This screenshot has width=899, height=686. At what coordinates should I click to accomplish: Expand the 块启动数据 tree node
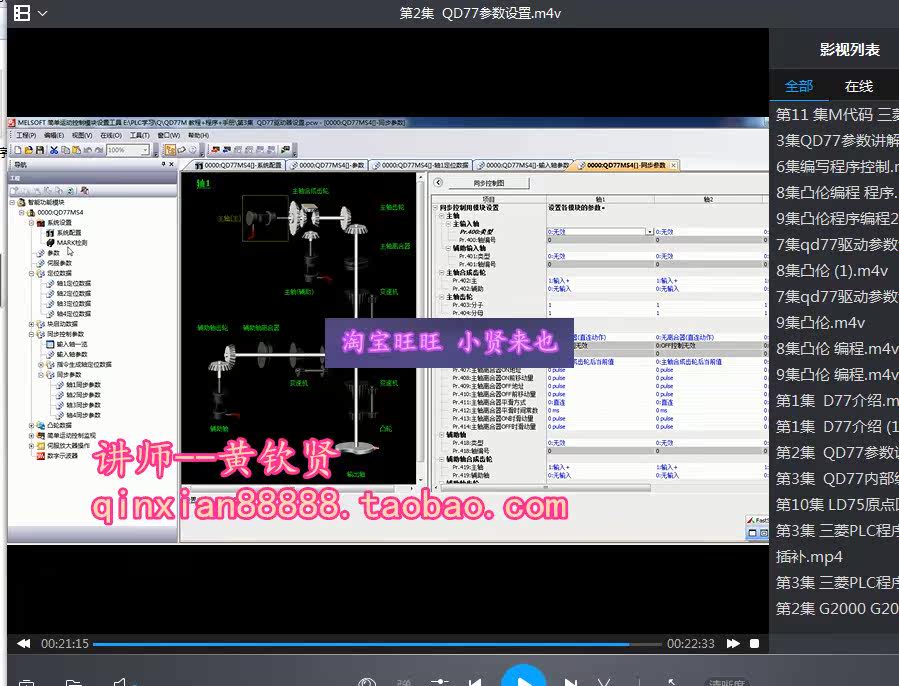click(x=32, y=324)
